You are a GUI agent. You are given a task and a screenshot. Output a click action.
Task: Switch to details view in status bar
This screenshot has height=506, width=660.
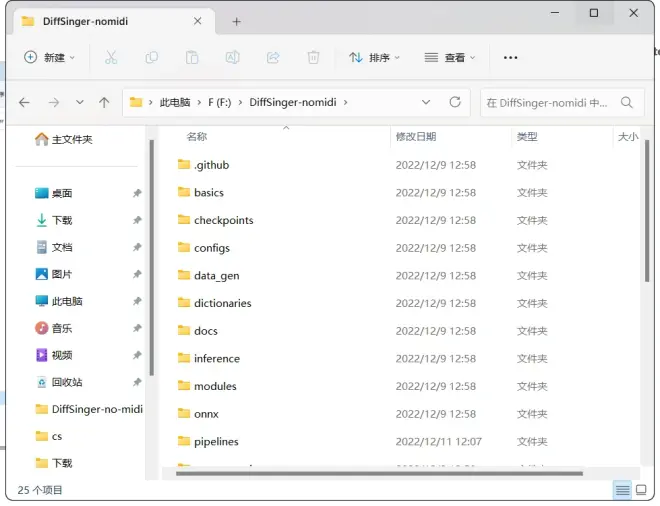[622, 490]
